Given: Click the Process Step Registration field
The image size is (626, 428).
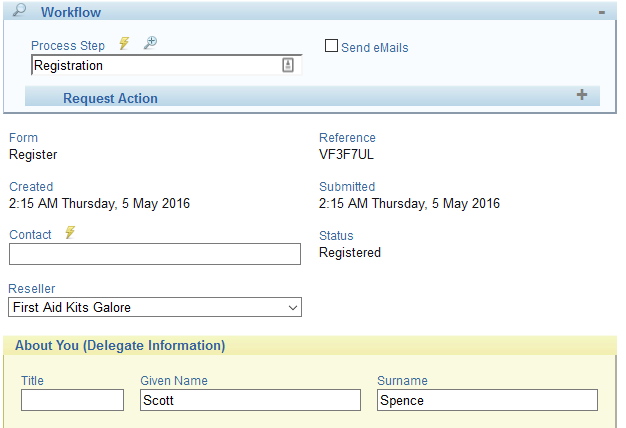Looking at the screenshot, I should click(x=155, y=65).
